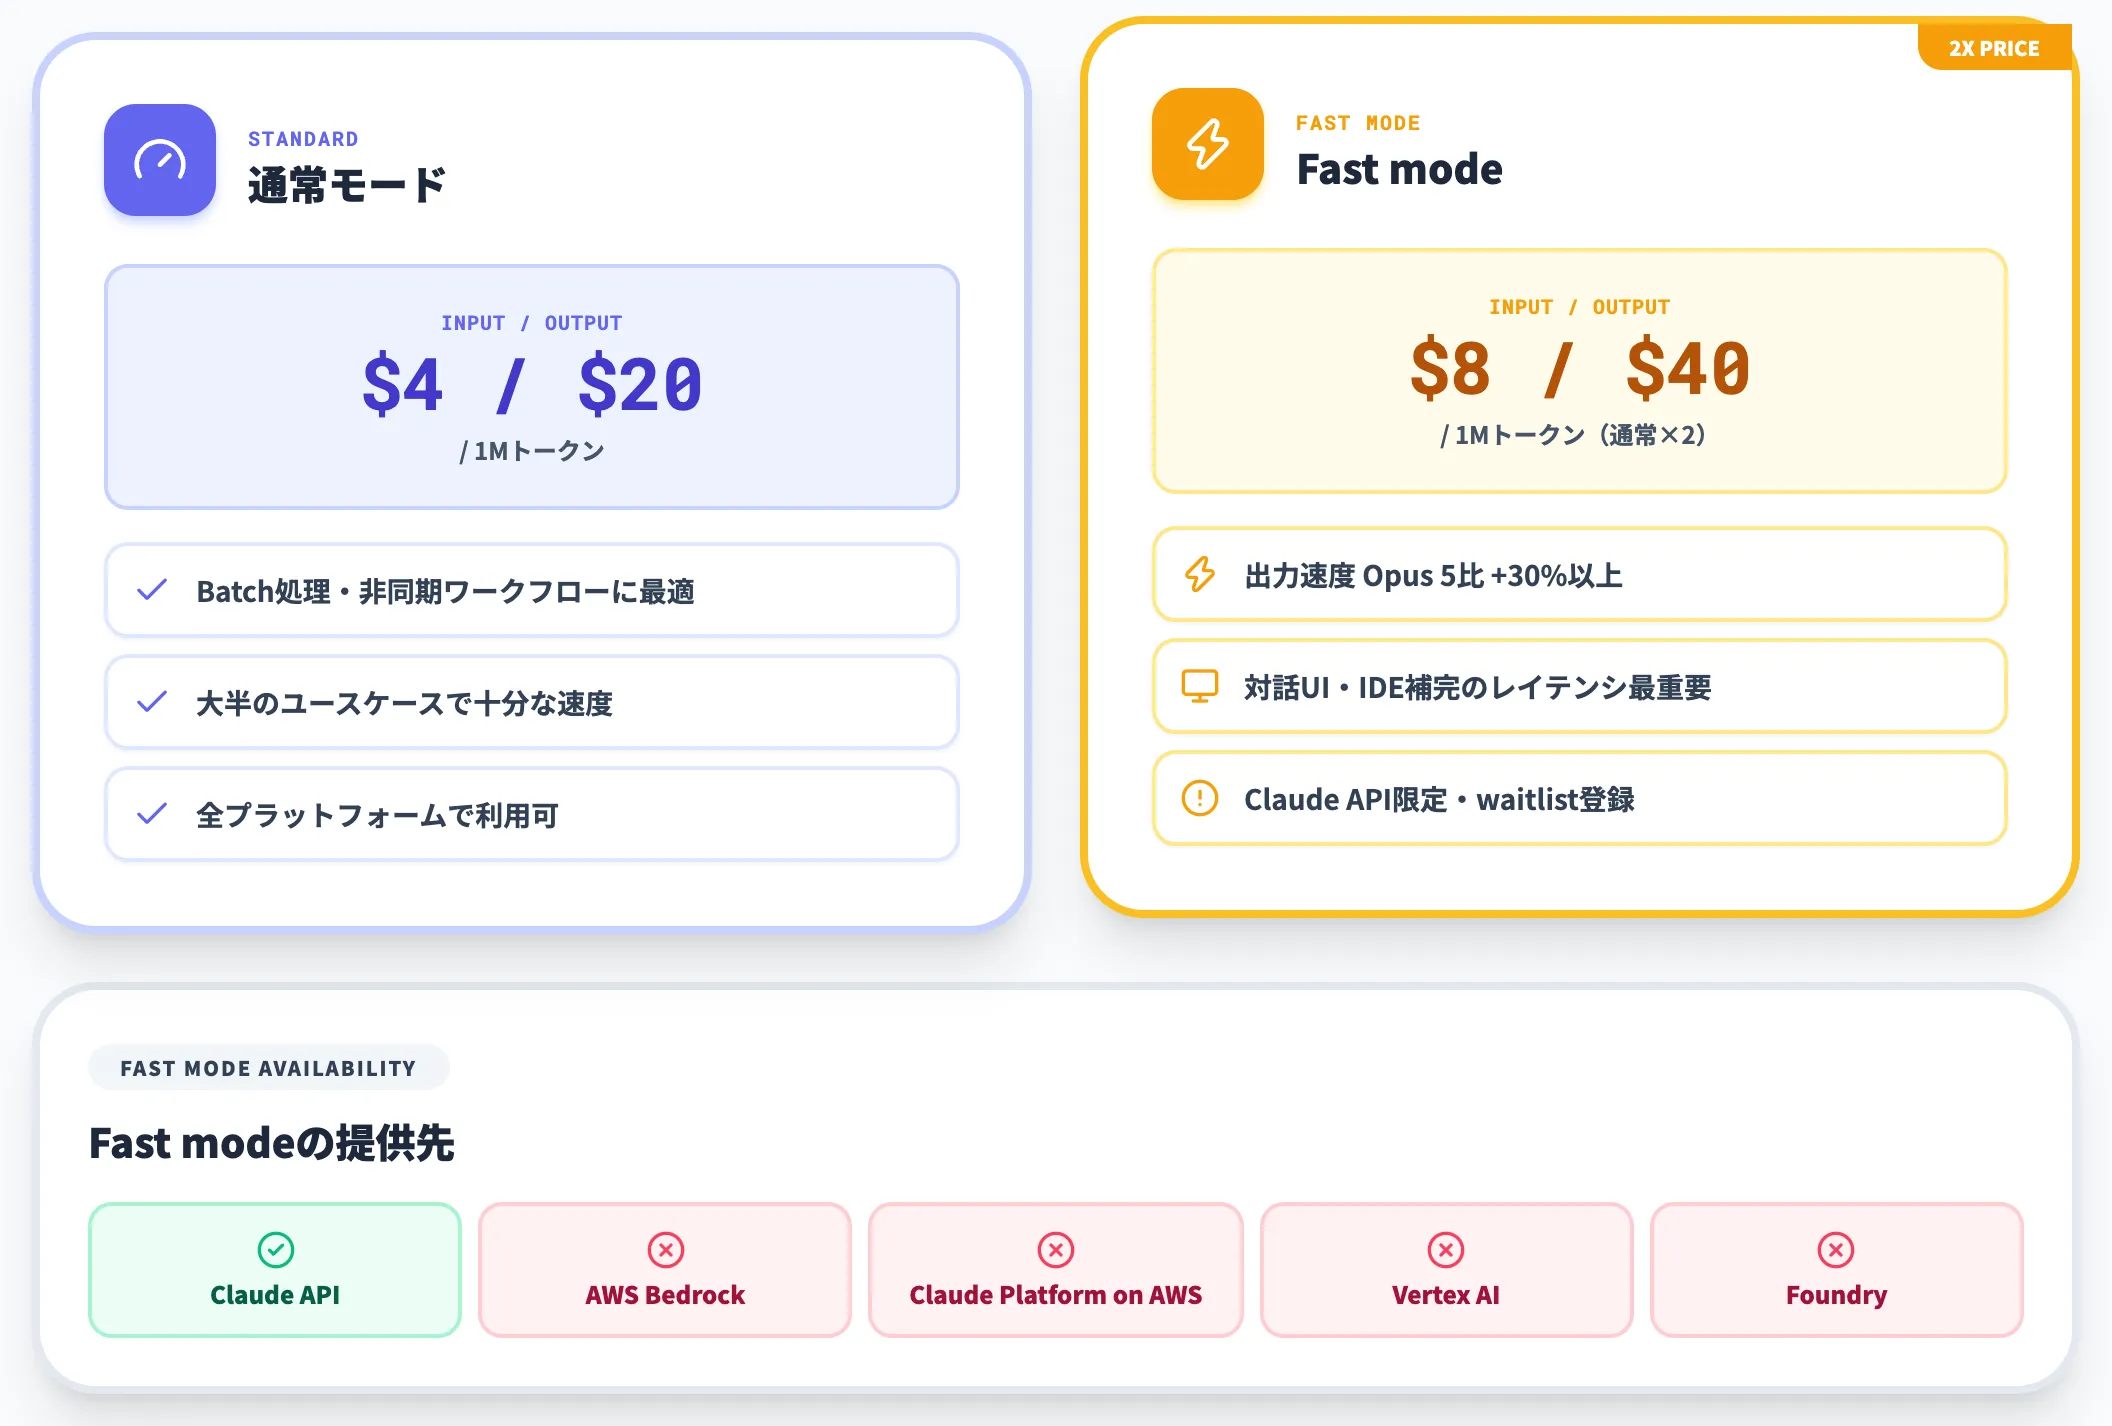Click the orange FAST MODE small label
This screenshot has width=2112, height=1426.
(1358, 123)
